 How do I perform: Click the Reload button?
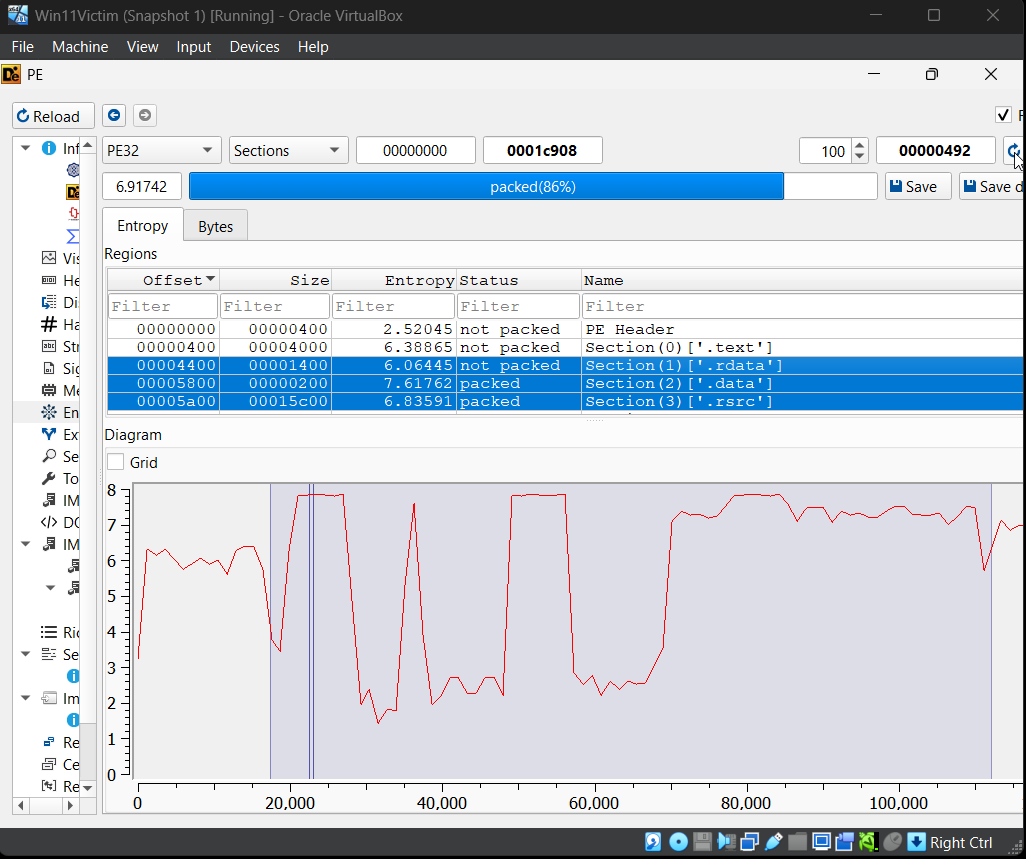click(x=54, y=116)
